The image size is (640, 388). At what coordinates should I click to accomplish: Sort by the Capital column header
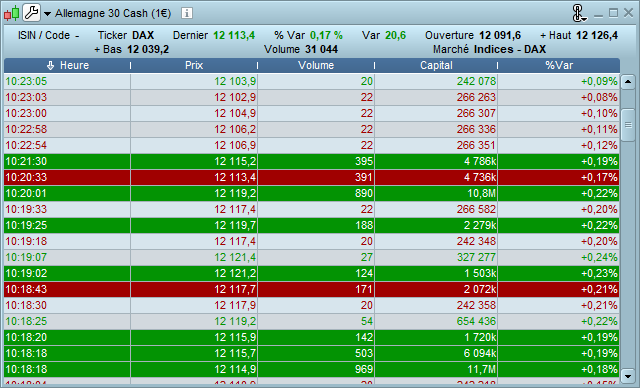click(x=436, y=65)
